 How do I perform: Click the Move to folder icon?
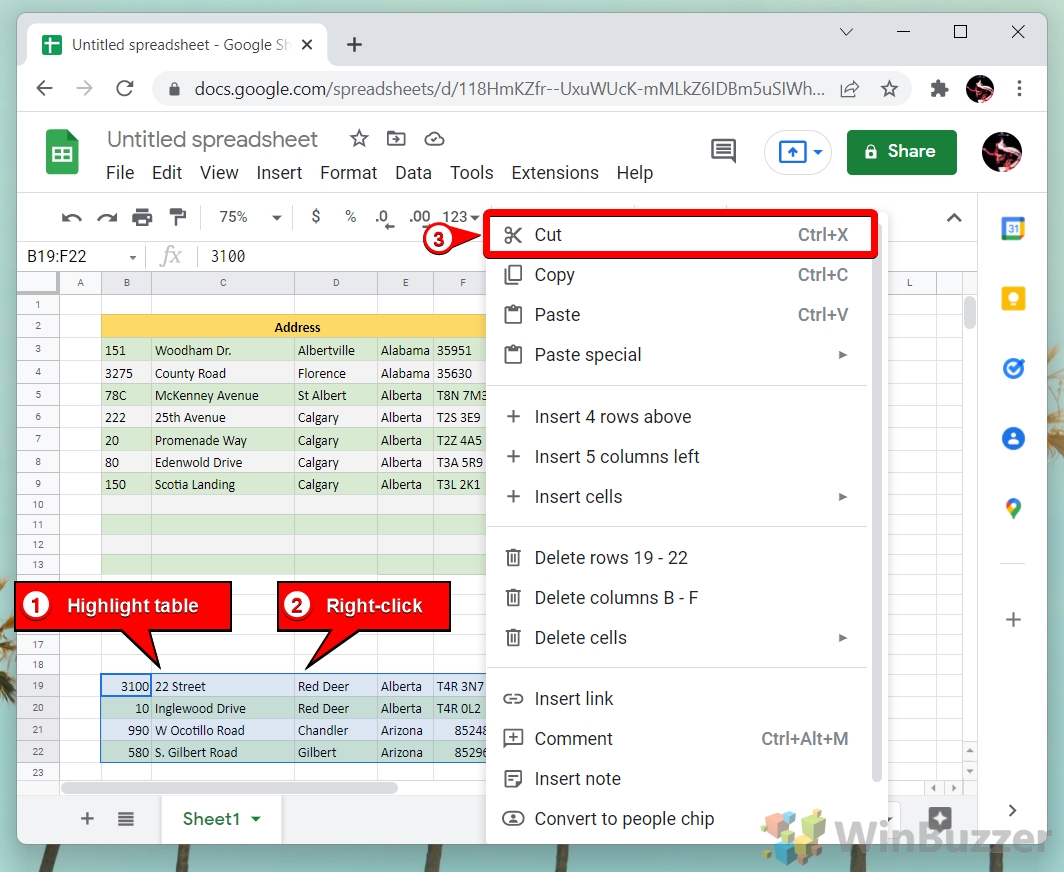[396, 139]
